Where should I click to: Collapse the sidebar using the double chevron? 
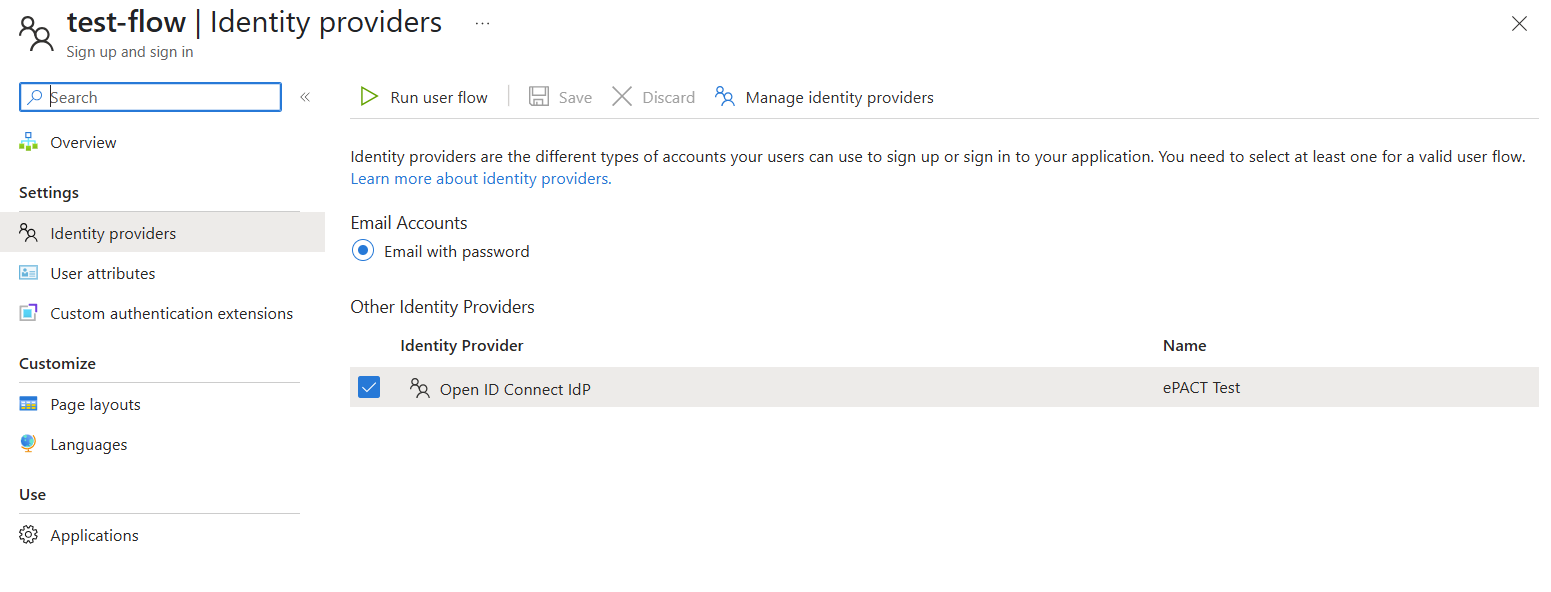305,96
